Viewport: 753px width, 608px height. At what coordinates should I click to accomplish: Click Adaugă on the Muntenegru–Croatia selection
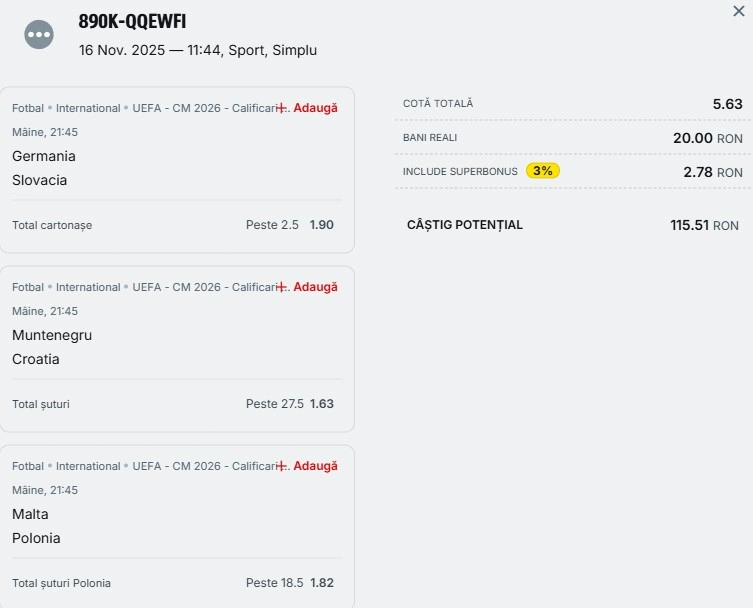click(315, 287)
